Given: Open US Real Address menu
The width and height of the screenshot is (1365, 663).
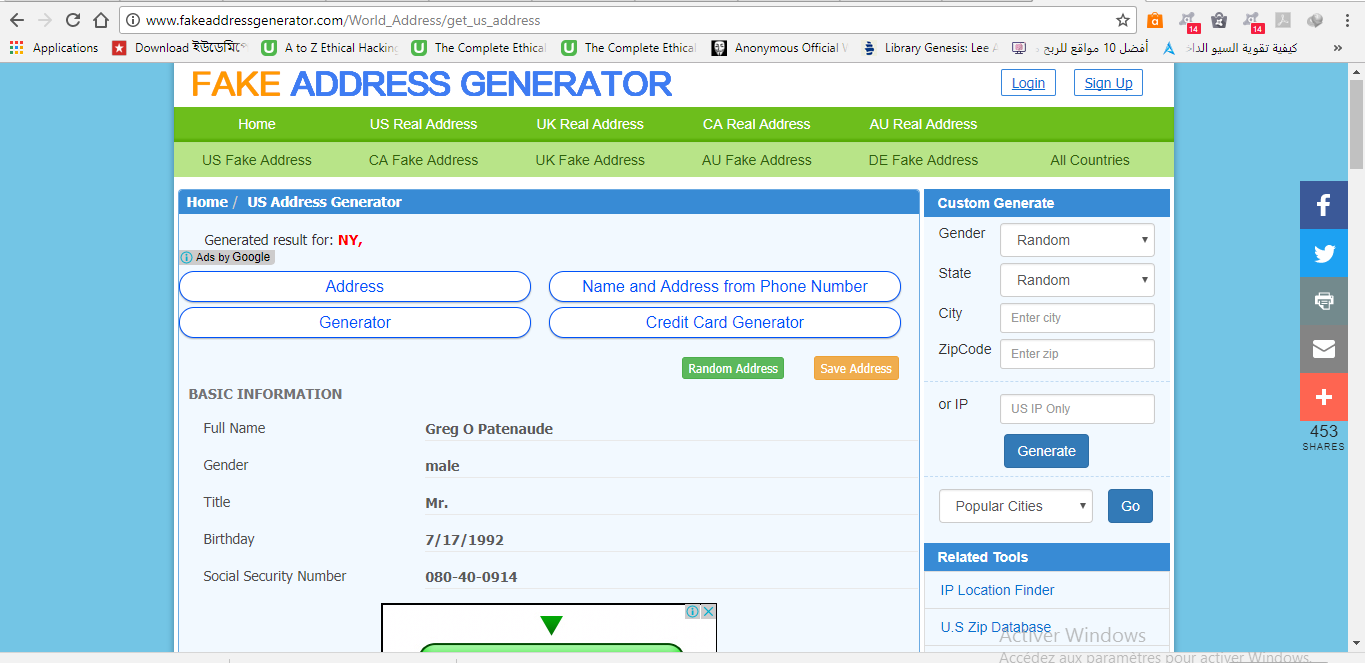Looking at the screenshot, I should pyautogui.click(x=424, y=124).
